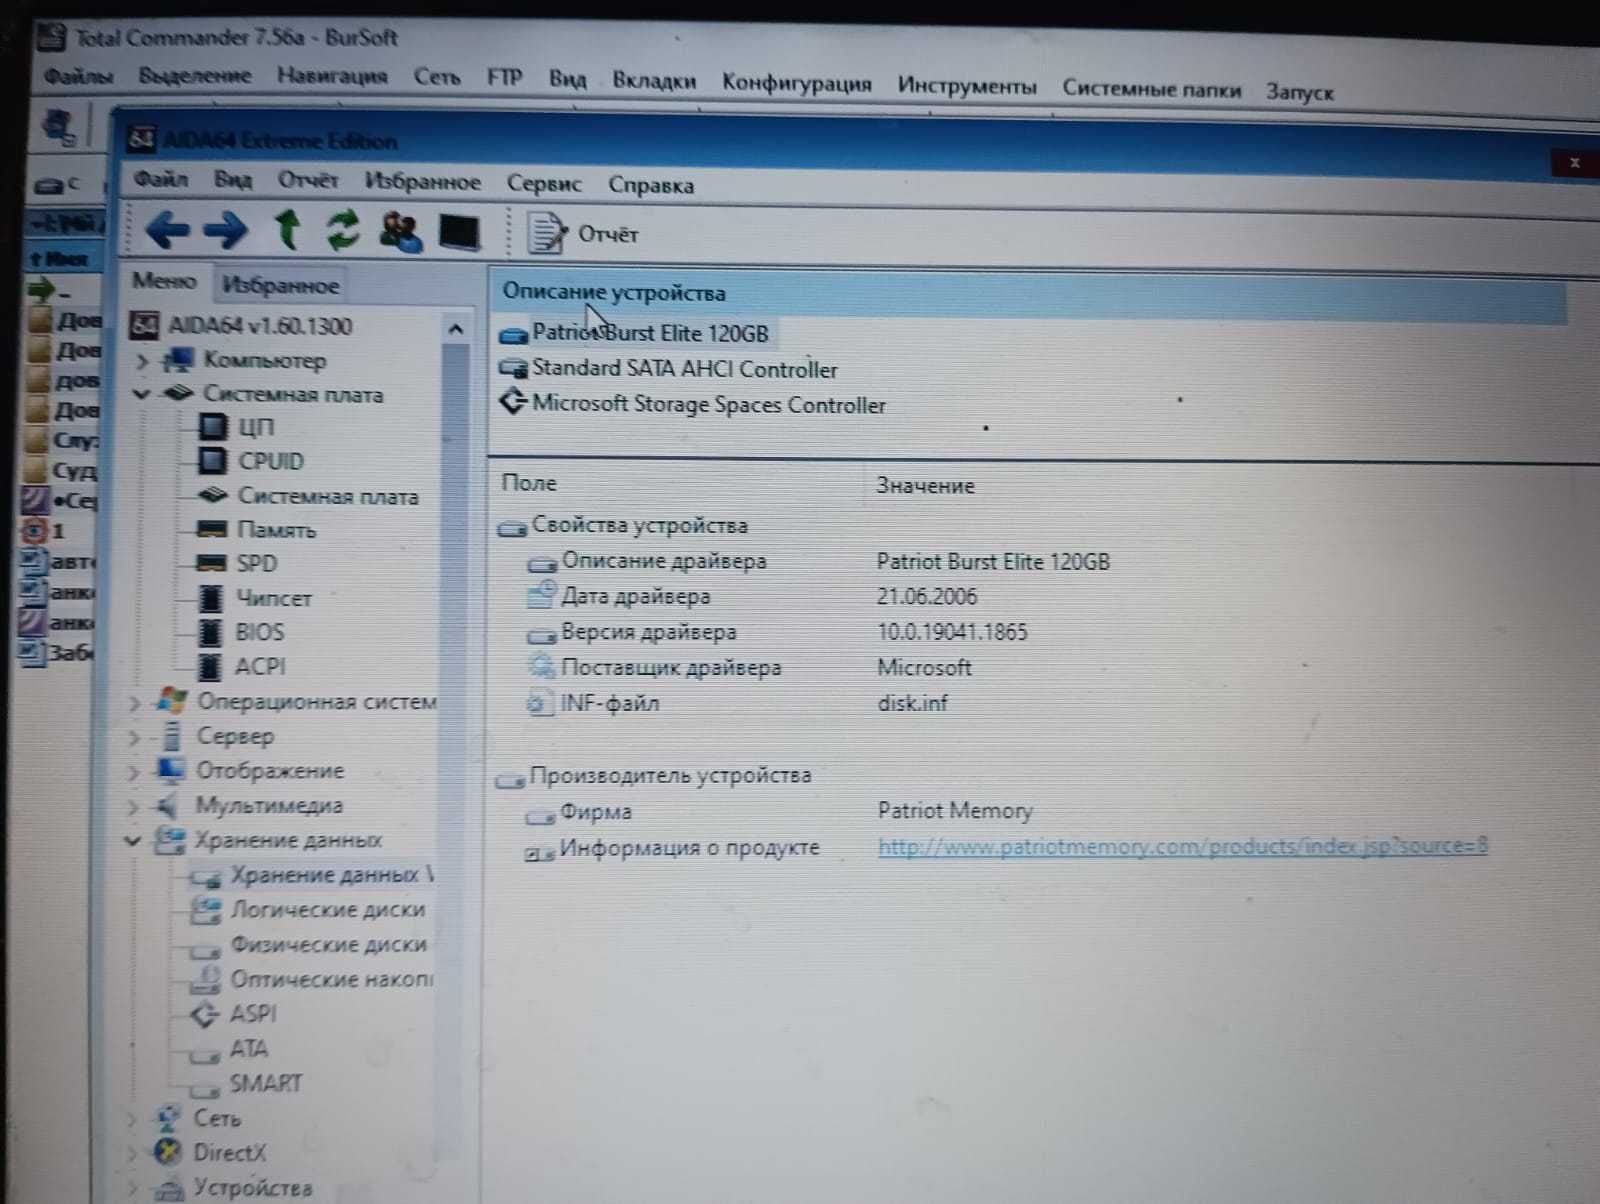Screen dimensions: 1600x1204
Task: Click the AIDA64 forward arrow toolbar icon
Action: point(226,230)
